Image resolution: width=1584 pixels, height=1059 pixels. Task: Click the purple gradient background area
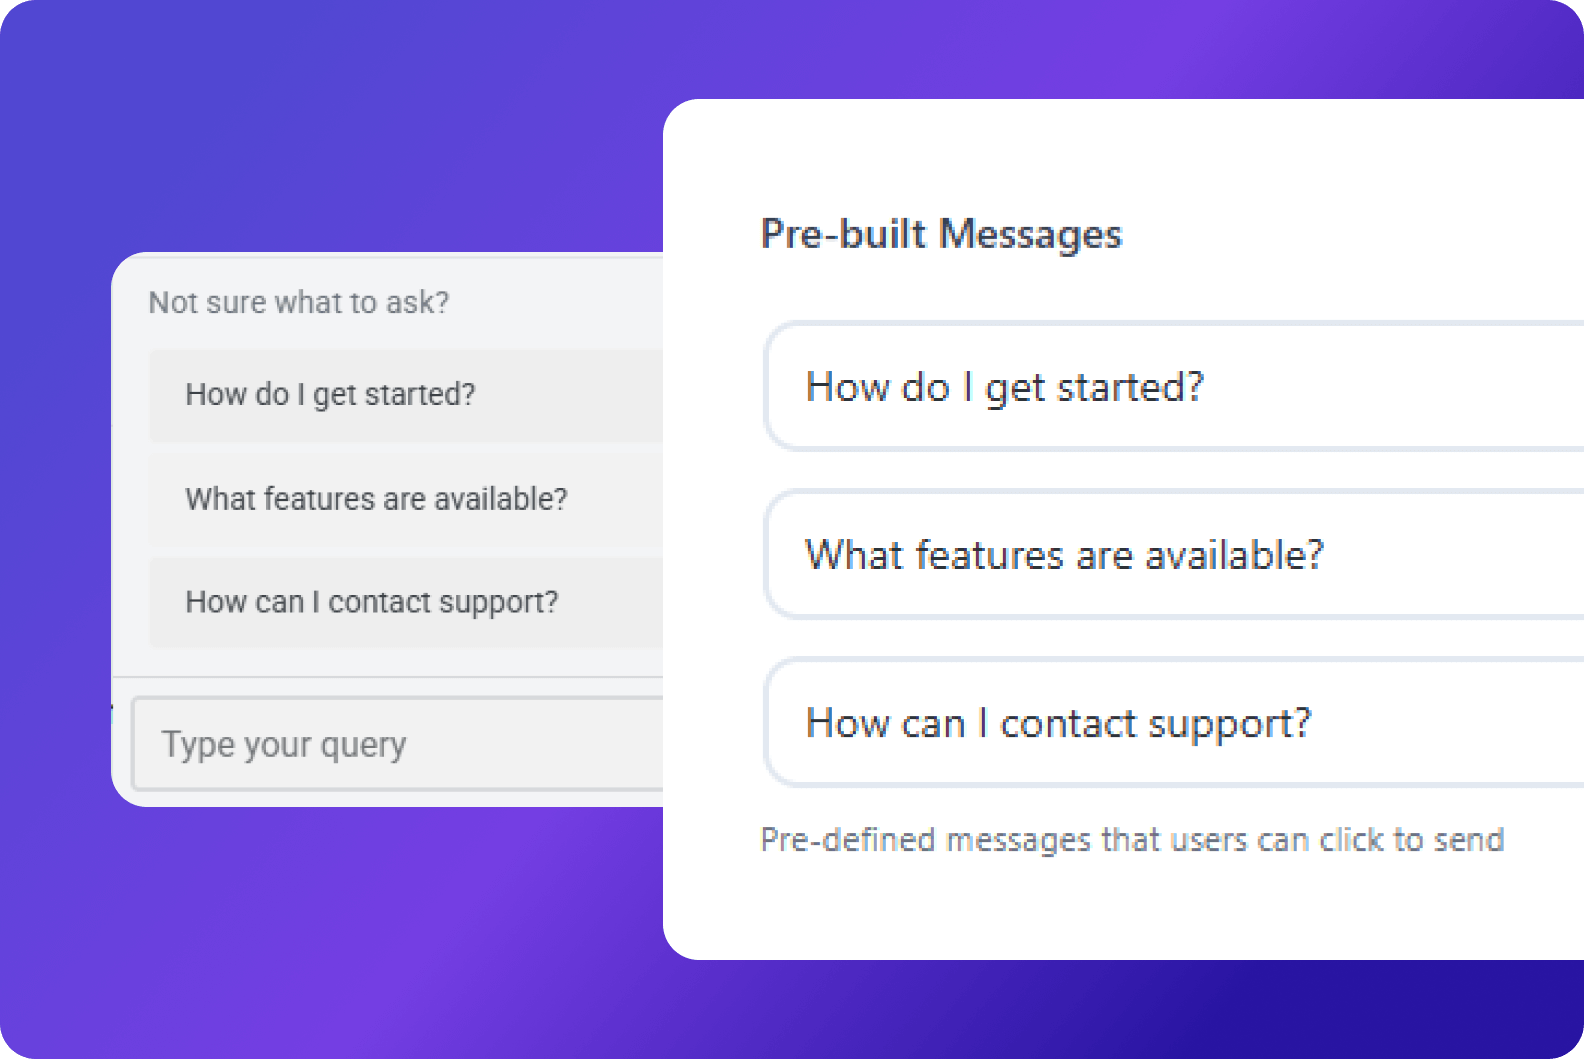coord(300,120)
